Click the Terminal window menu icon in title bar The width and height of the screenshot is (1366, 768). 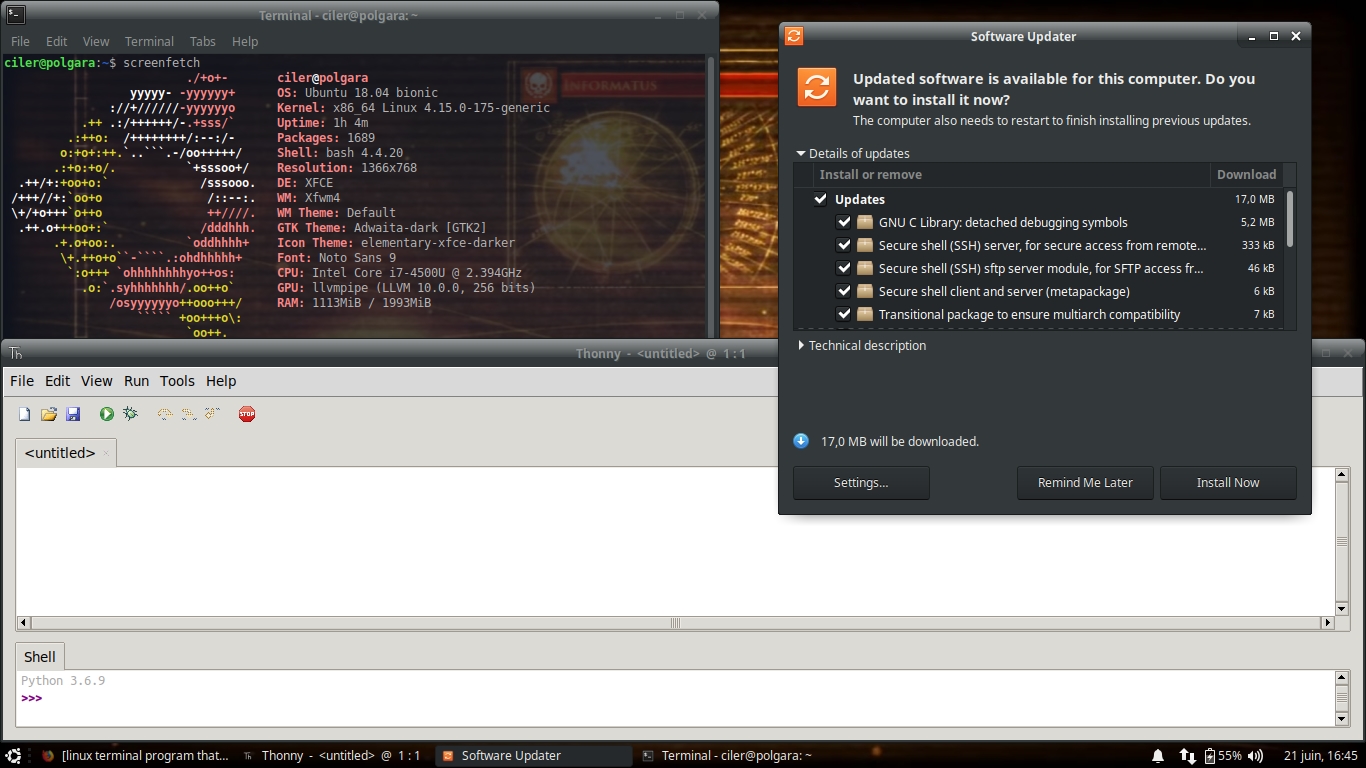click(14, 15)
